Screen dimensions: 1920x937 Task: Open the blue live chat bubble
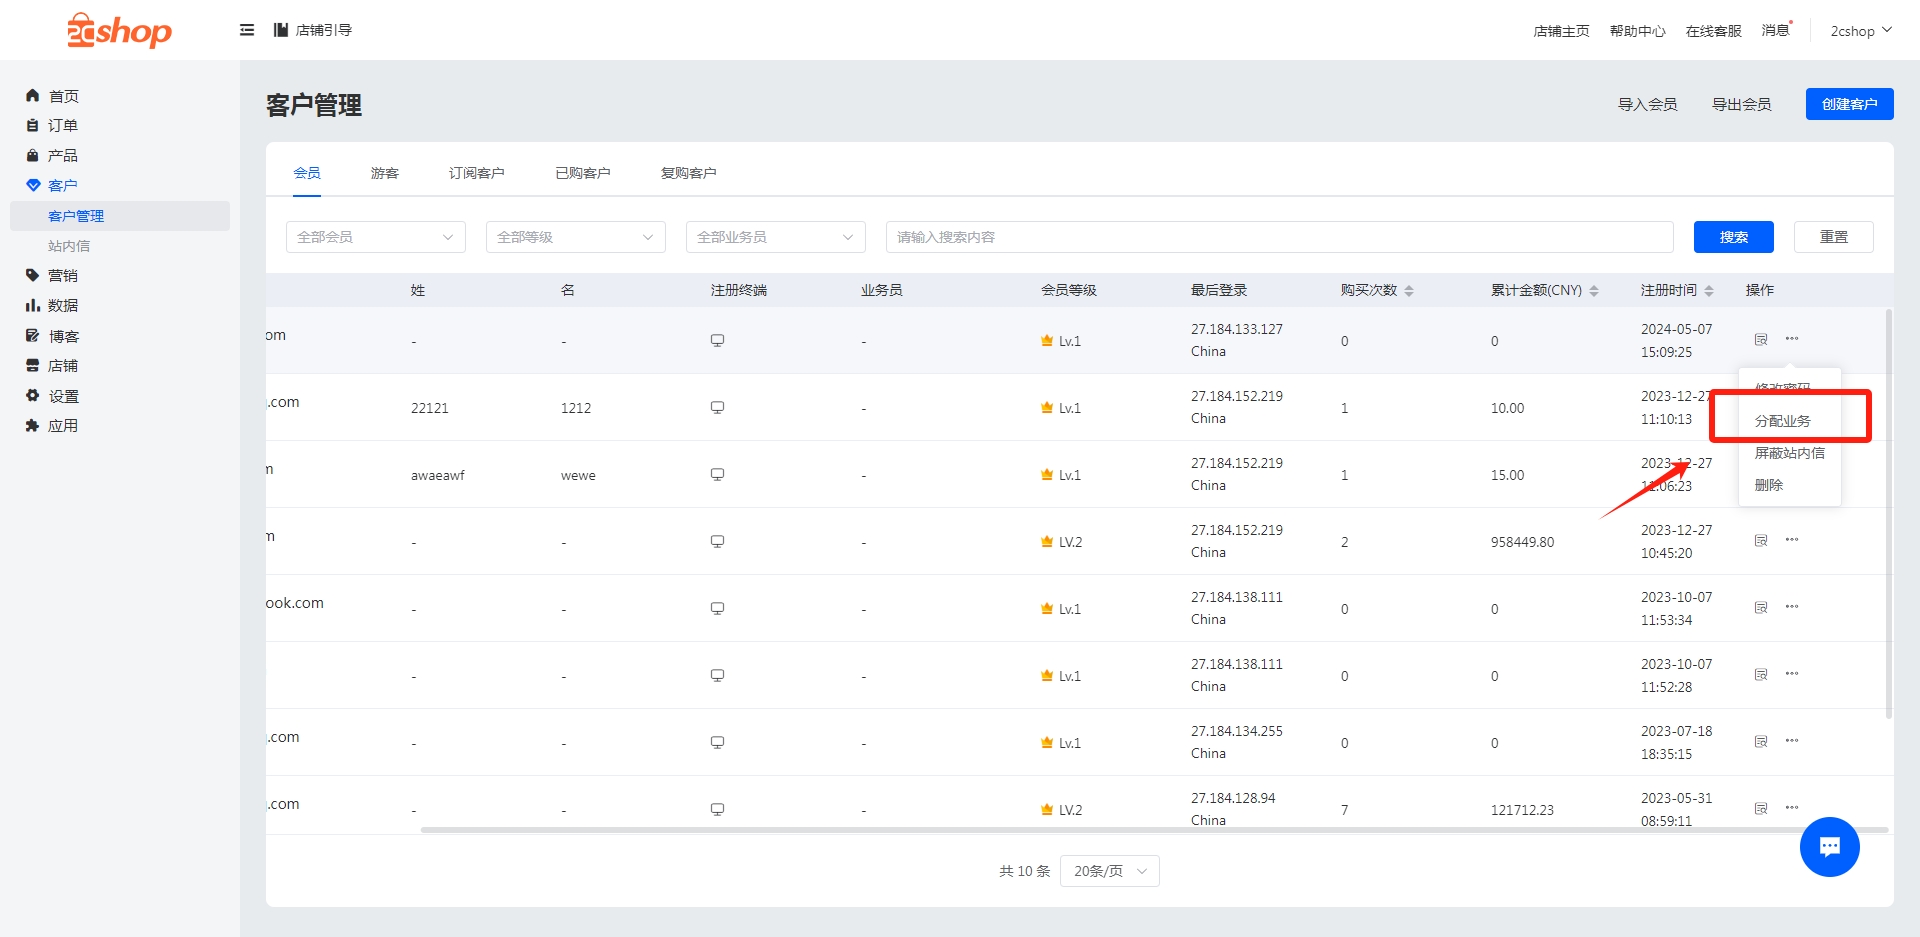(1830, 847)
